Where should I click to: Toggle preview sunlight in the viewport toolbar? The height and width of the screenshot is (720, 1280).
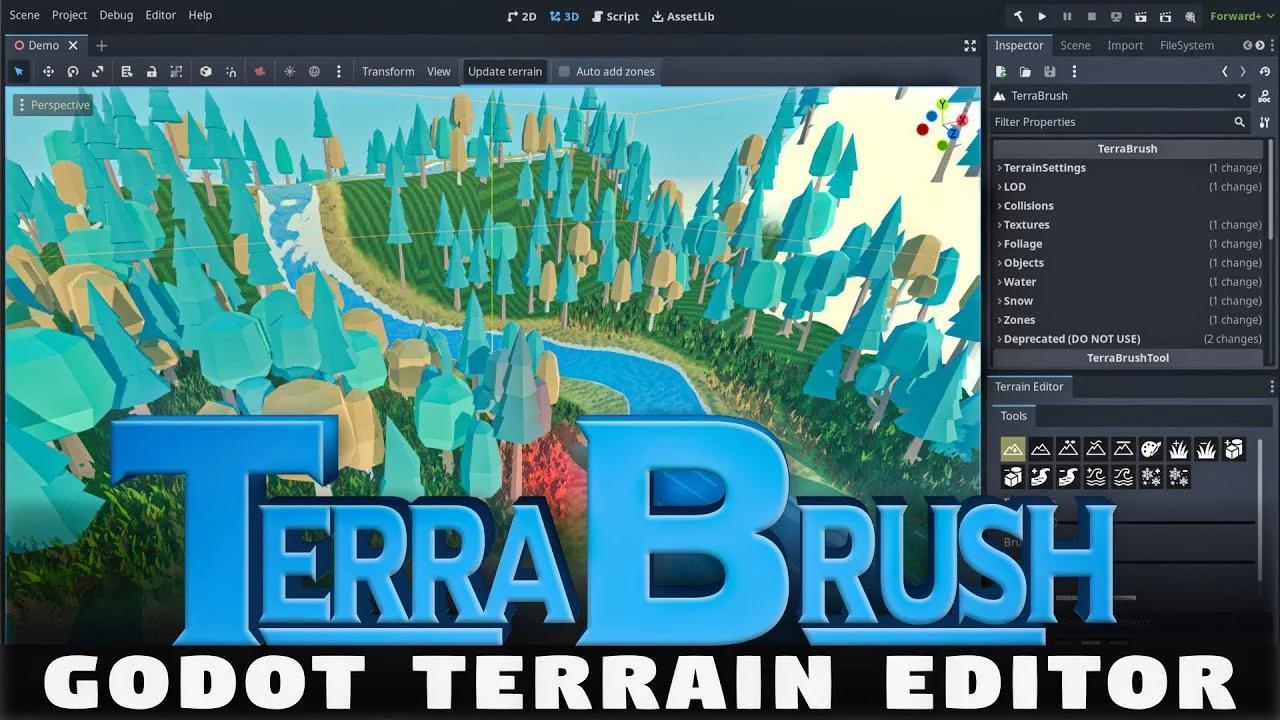point(290,71)
